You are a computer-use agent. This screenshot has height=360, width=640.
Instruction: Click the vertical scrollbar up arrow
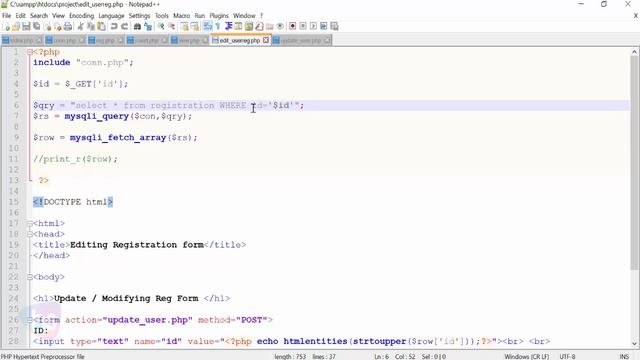point(634,52)
